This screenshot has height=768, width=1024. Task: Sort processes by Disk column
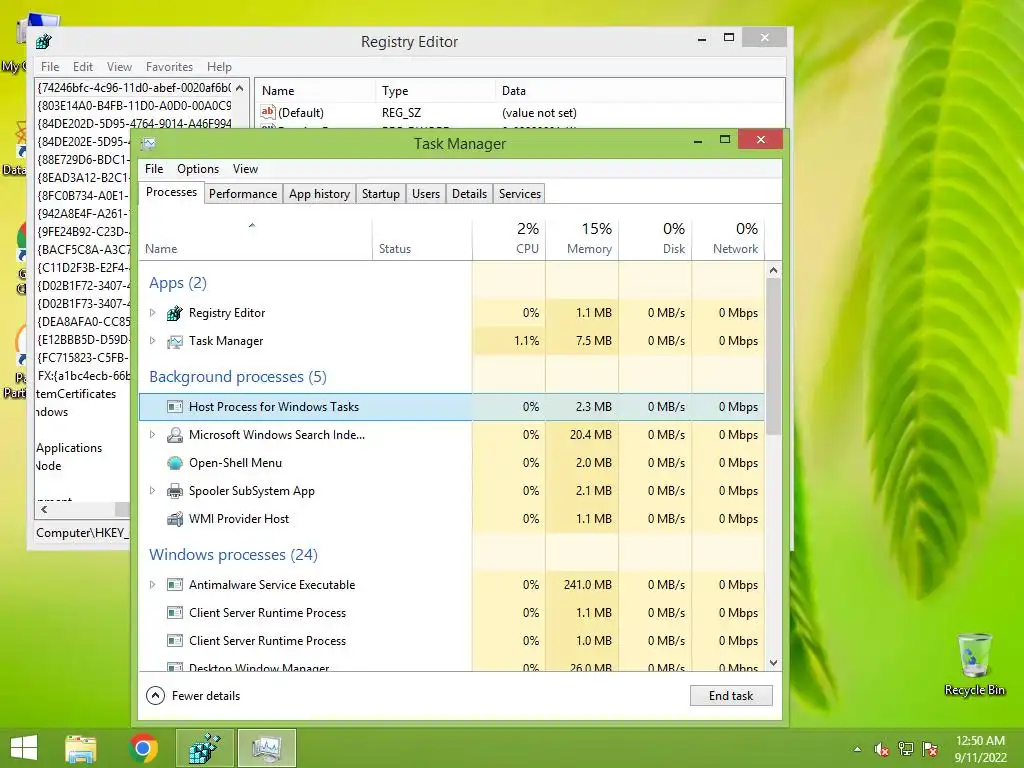[x=655, y=239]
